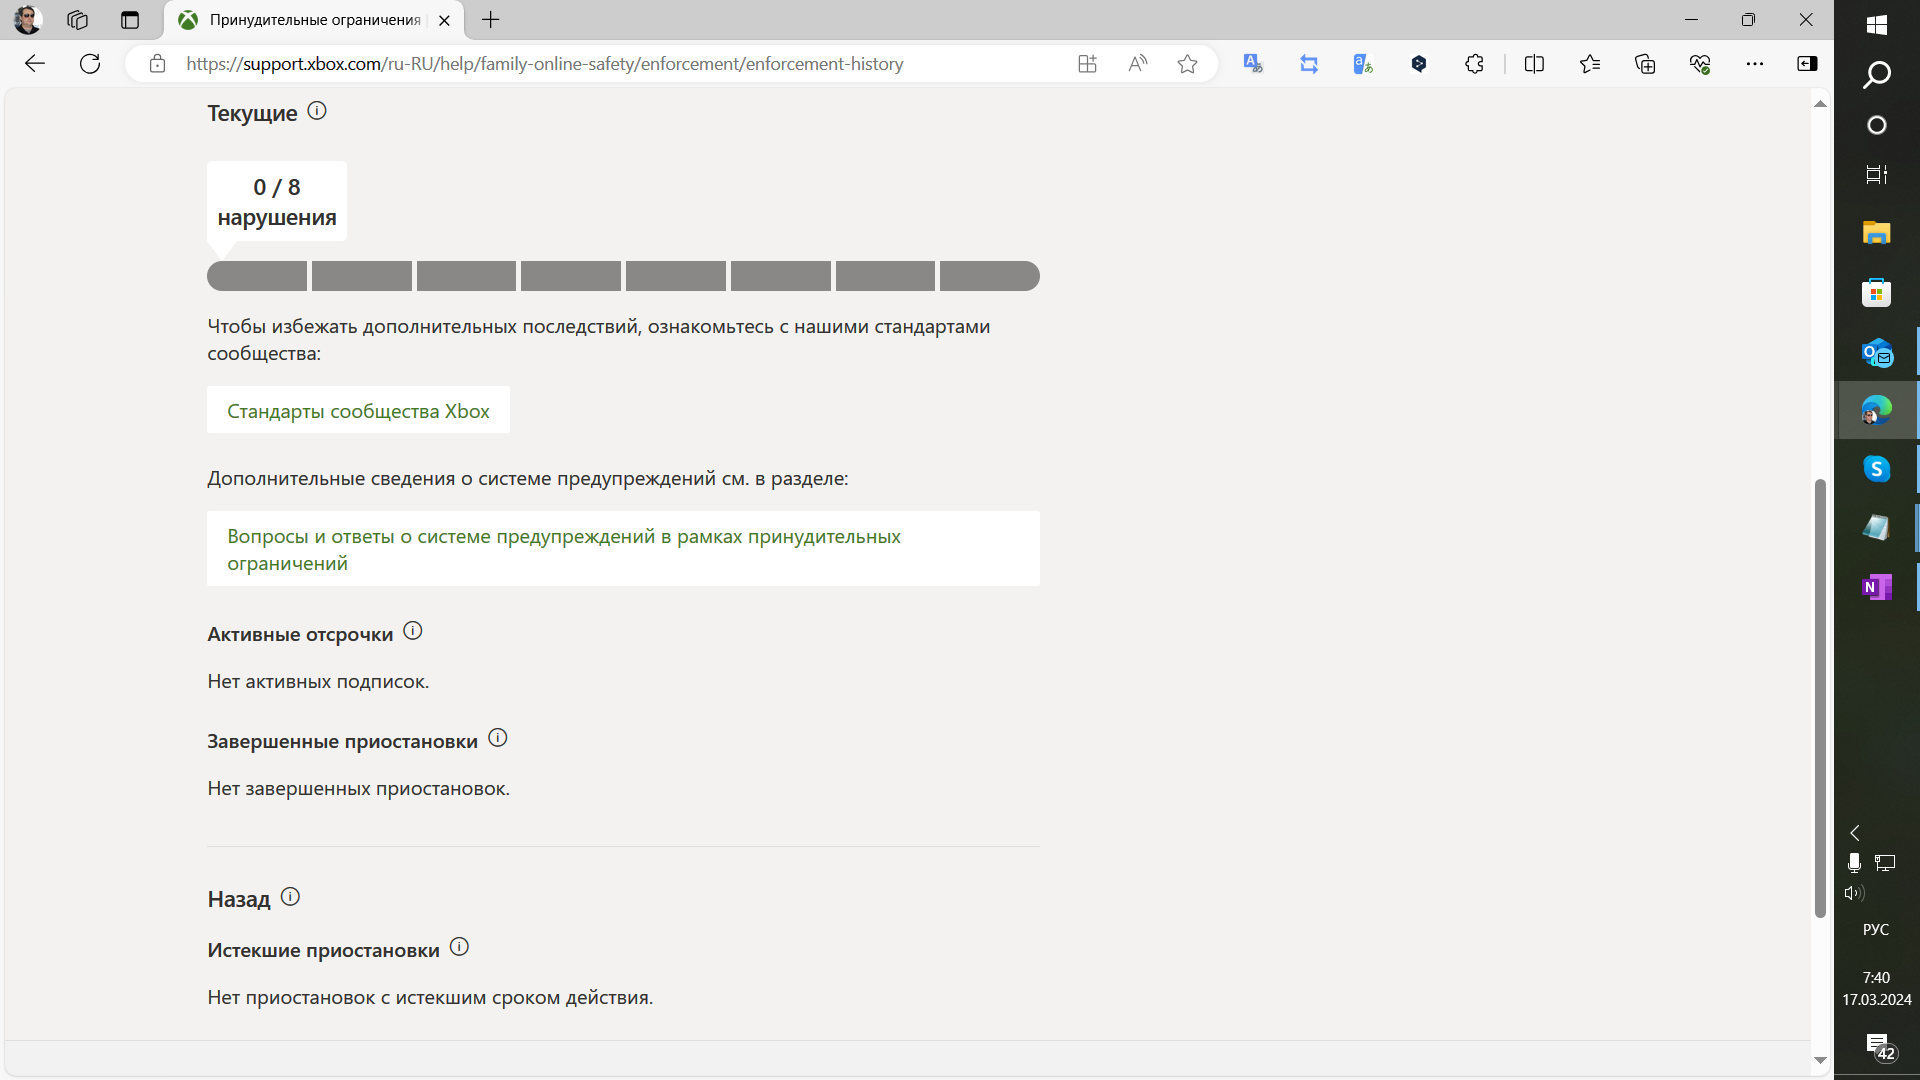Open Skype from Windows taskbar
The width and height of the screenshot is (1920, 1080).
(1876, 469)
